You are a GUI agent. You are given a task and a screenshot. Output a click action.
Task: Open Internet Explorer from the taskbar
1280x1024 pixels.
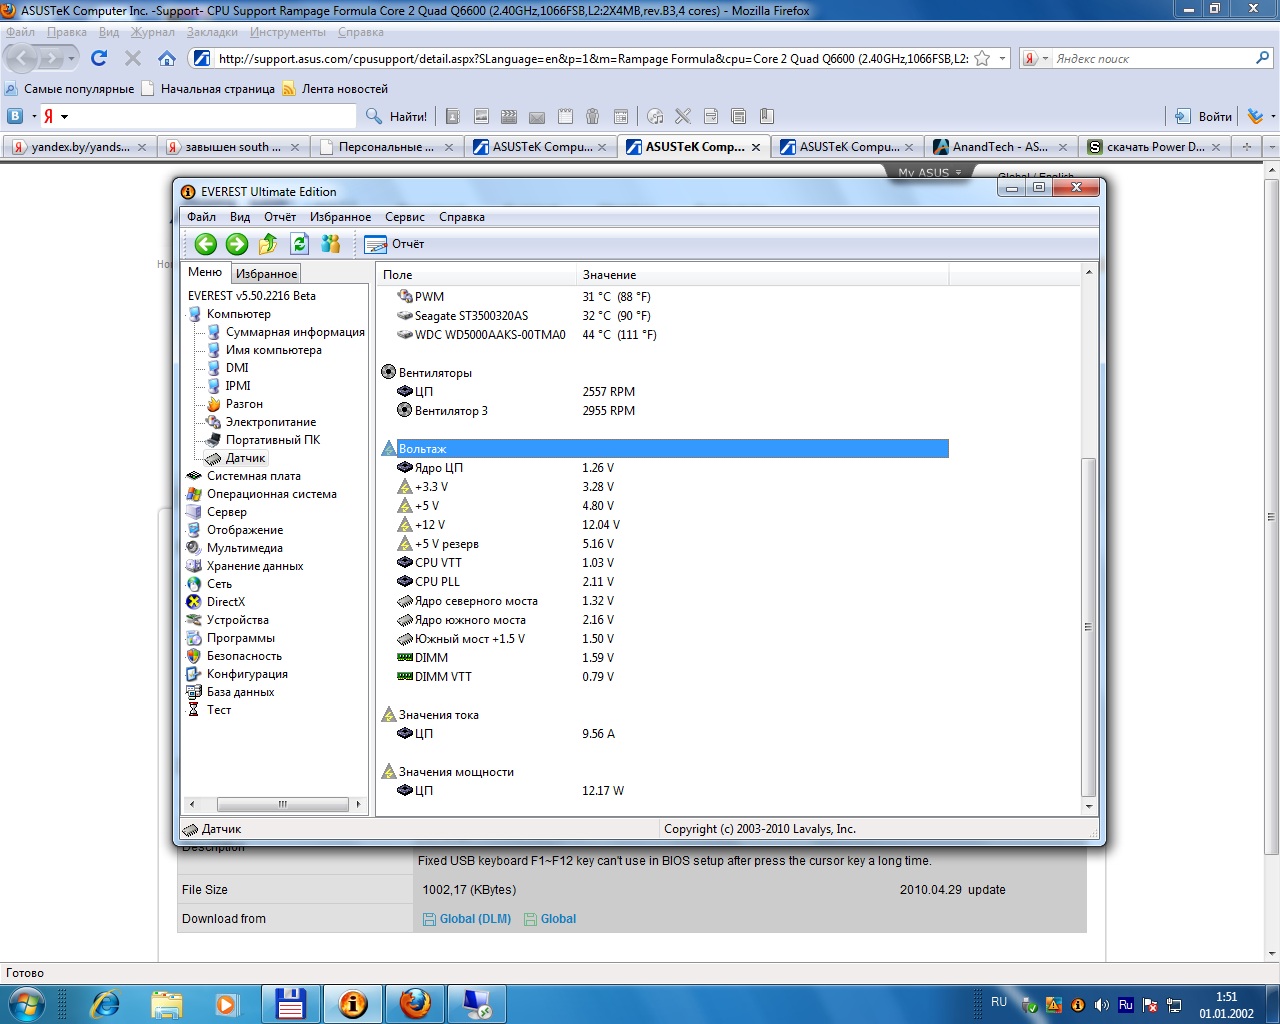coord(104,1003)
